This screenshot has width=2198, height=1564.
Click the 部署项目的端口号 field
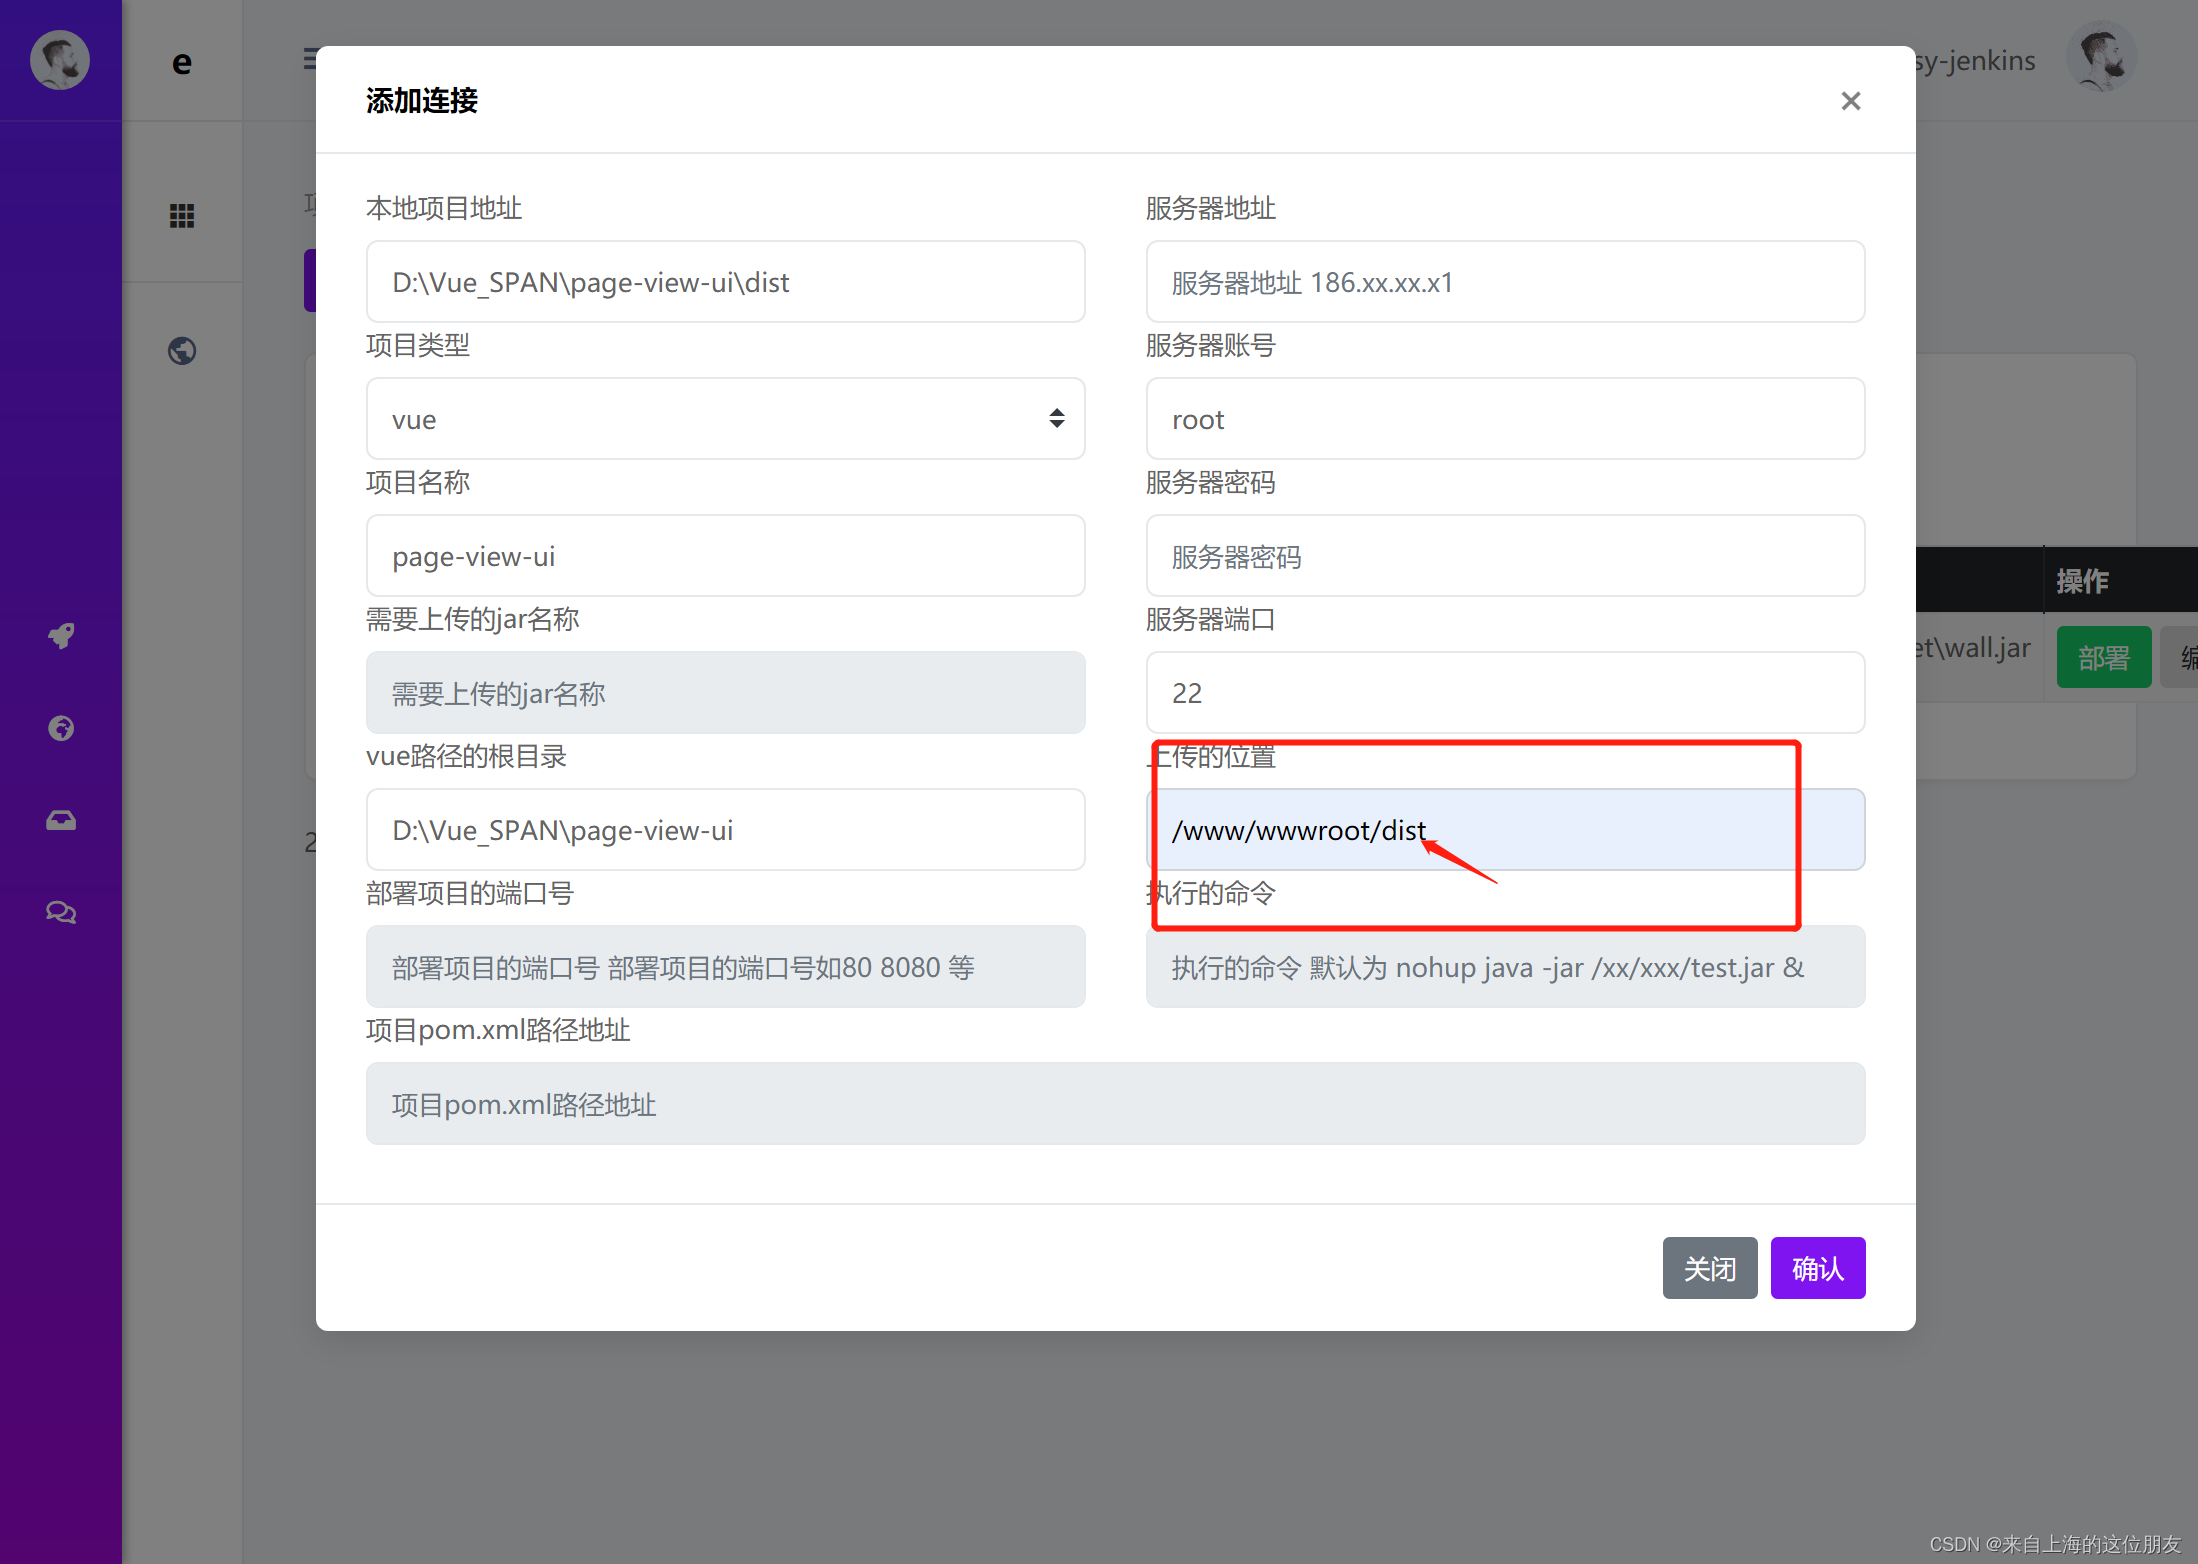725,967
